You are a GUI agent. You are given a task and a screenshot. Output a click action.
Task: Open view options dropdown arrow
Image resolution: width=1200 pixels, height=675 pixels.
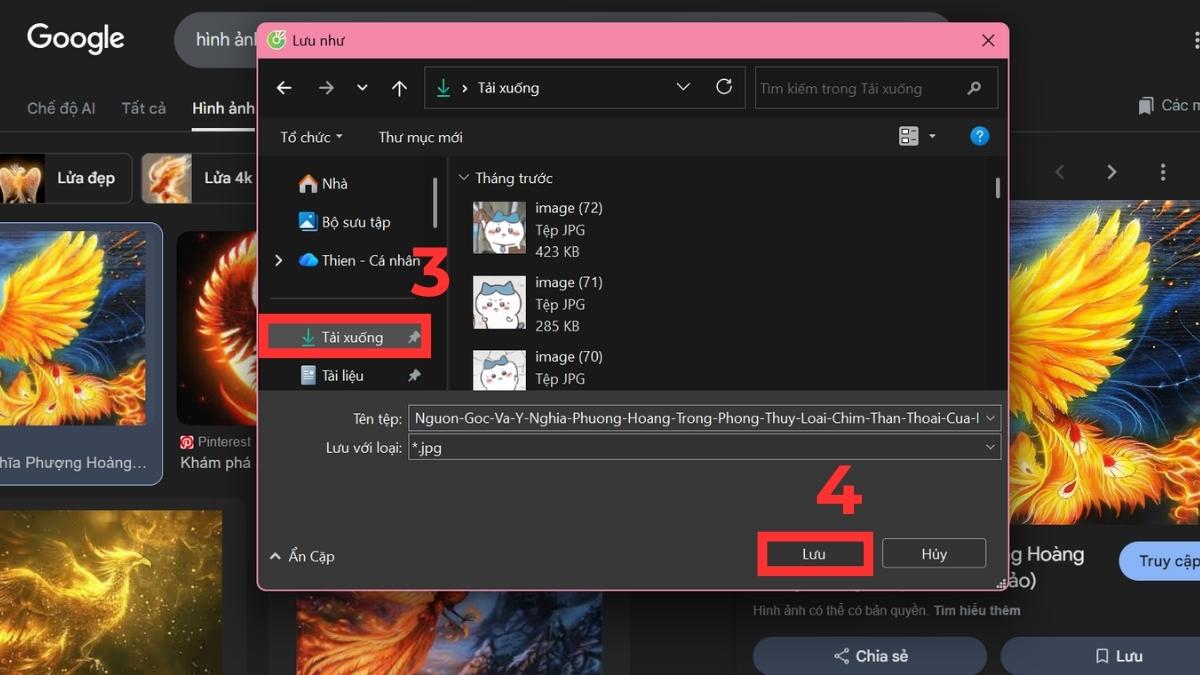click(932, 136)
